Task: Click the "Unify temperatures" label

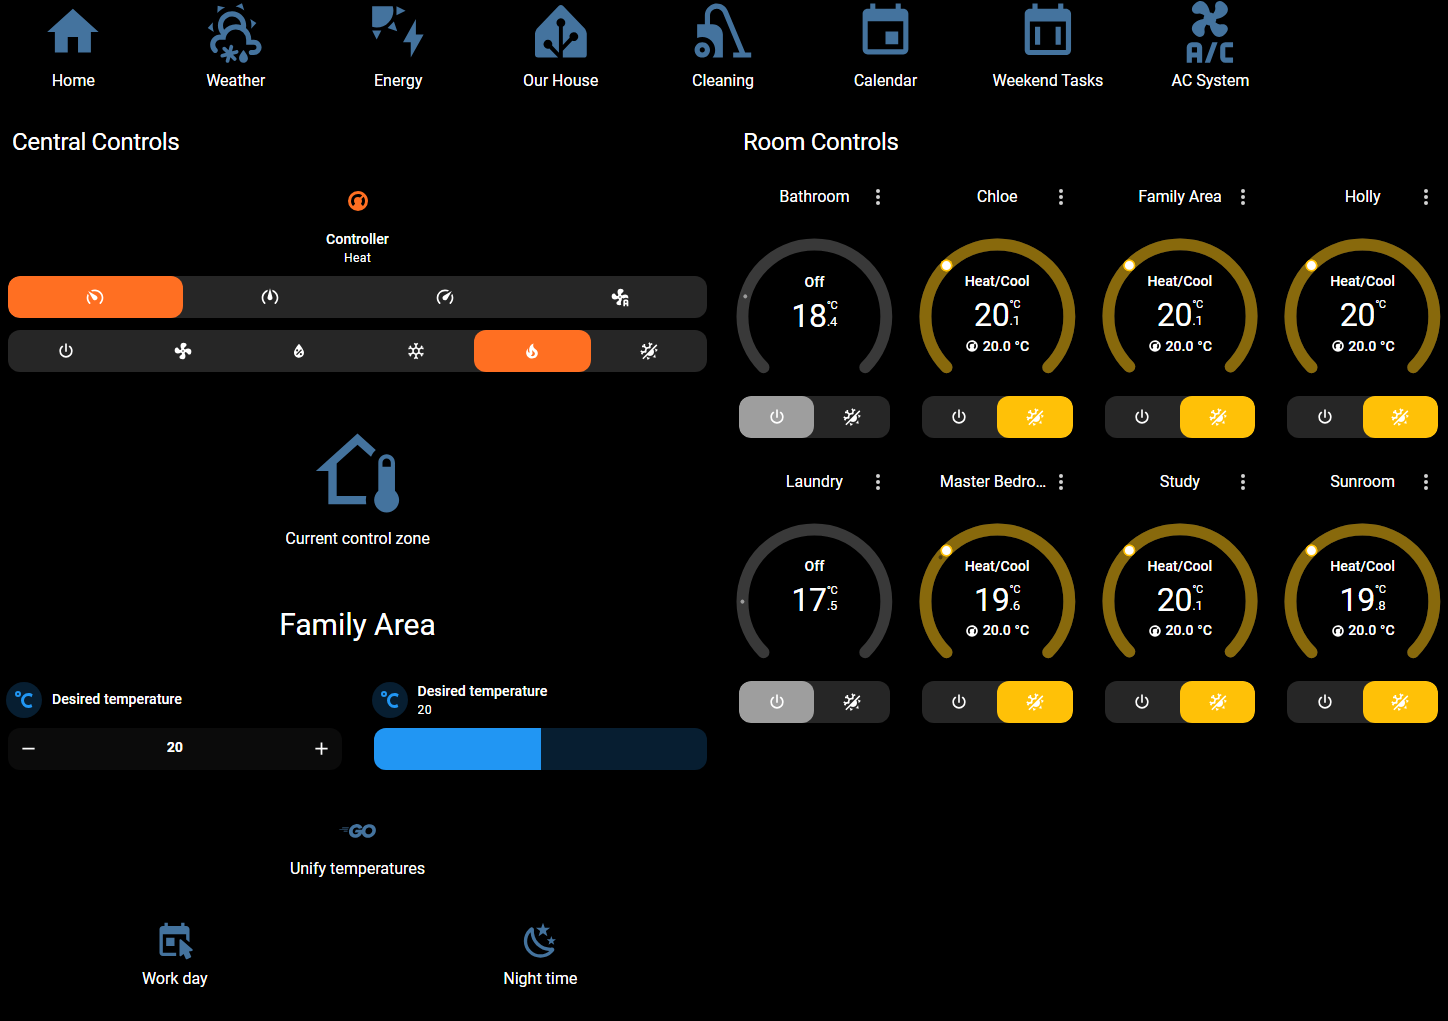Action: pos(358,868)
